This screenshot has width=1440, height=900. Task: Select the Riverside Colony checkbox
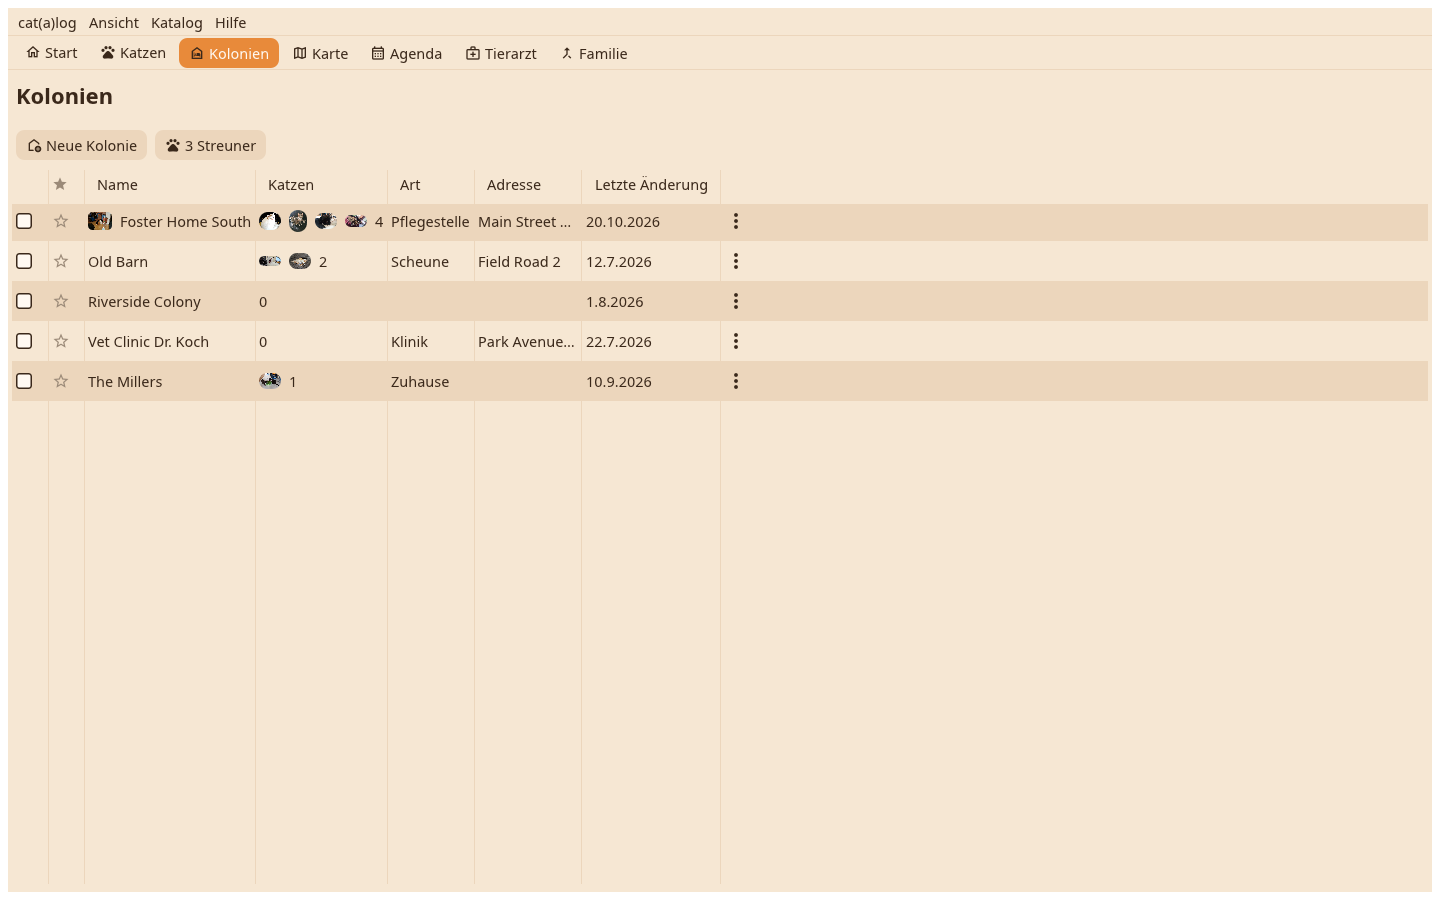[24, 301]
